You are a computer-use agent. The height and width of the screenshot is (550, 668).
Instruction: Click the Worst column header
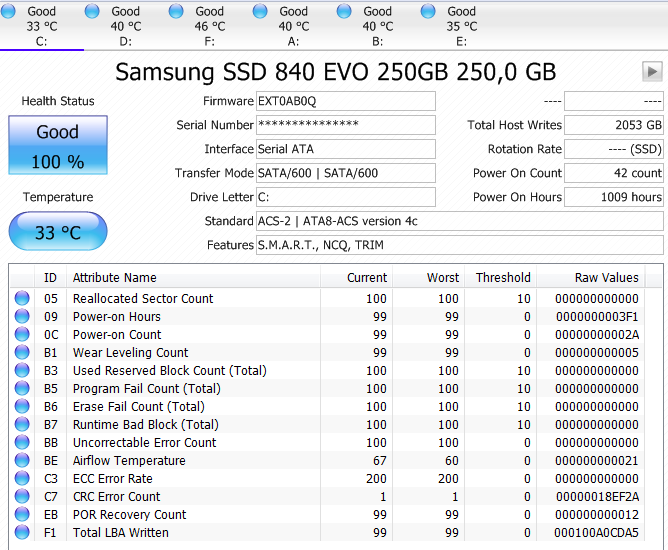pos(429,278)
